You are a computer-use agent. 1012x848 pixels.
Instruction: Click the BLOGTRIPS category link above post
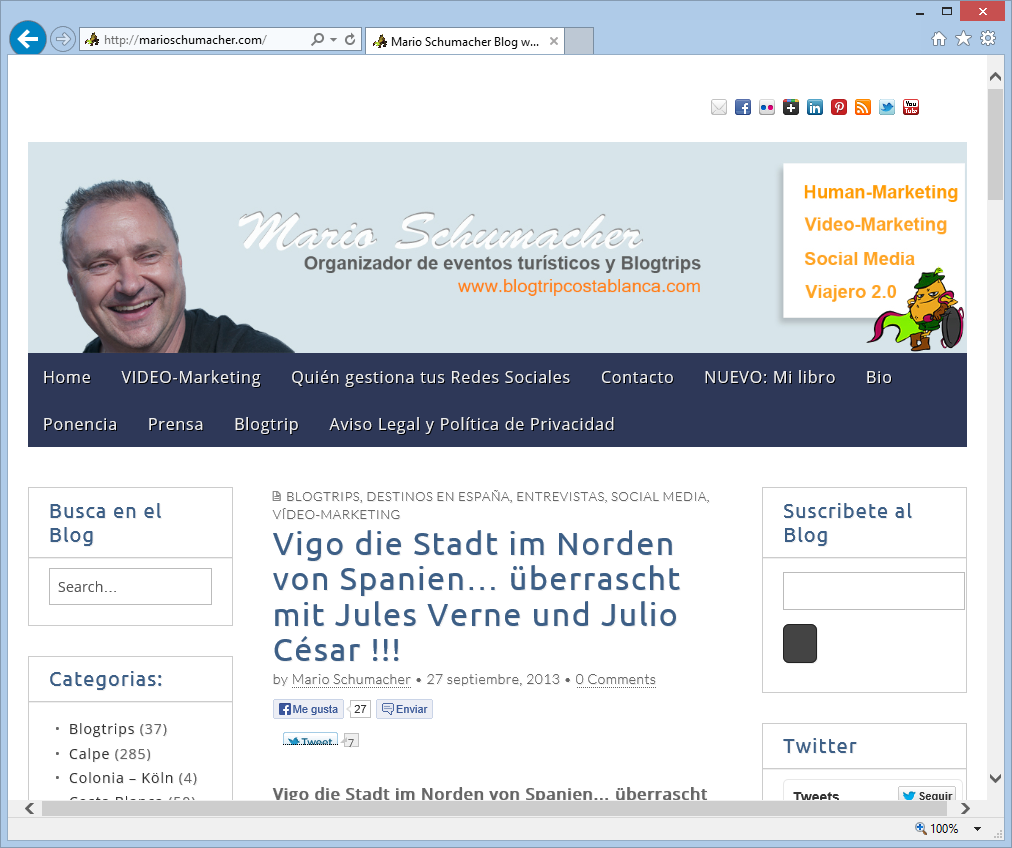323,496
